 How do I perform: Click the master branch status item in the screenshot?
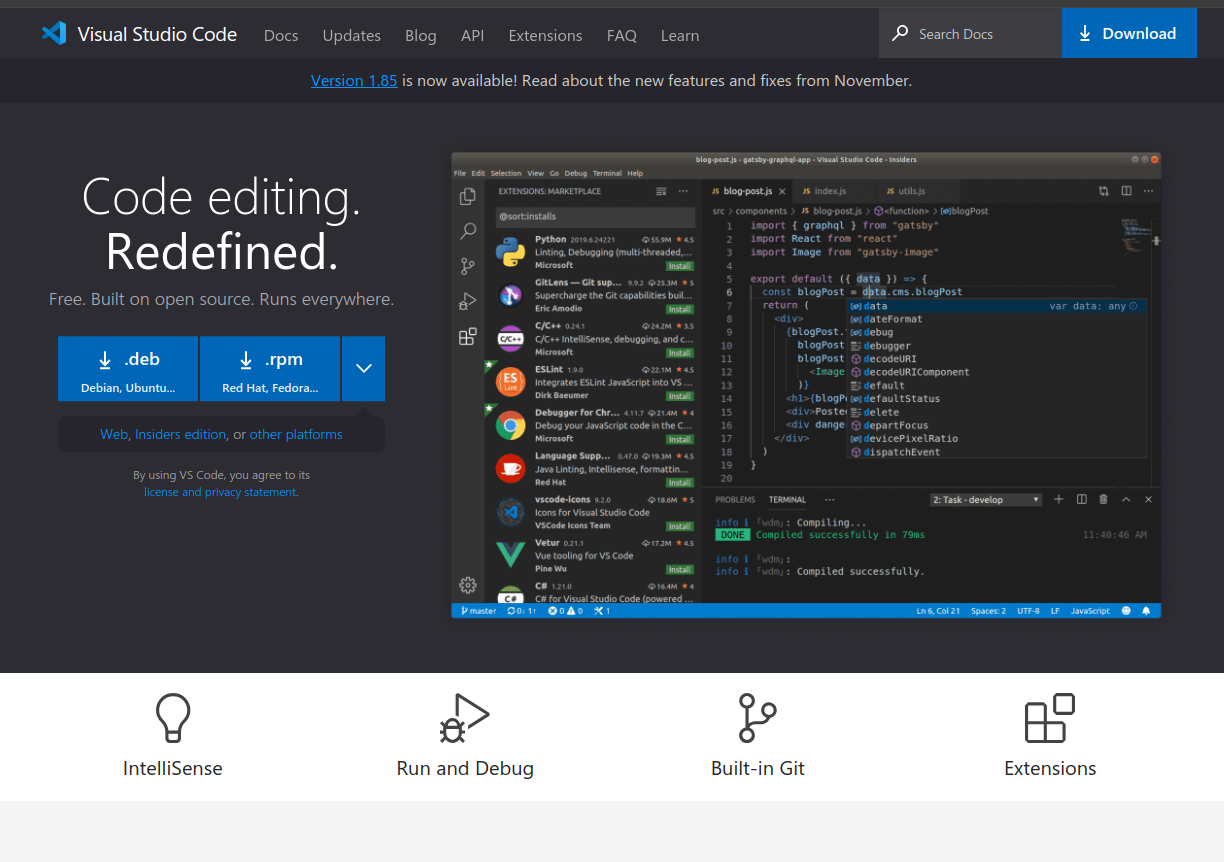pyautogui.click(x=478, y=610)
